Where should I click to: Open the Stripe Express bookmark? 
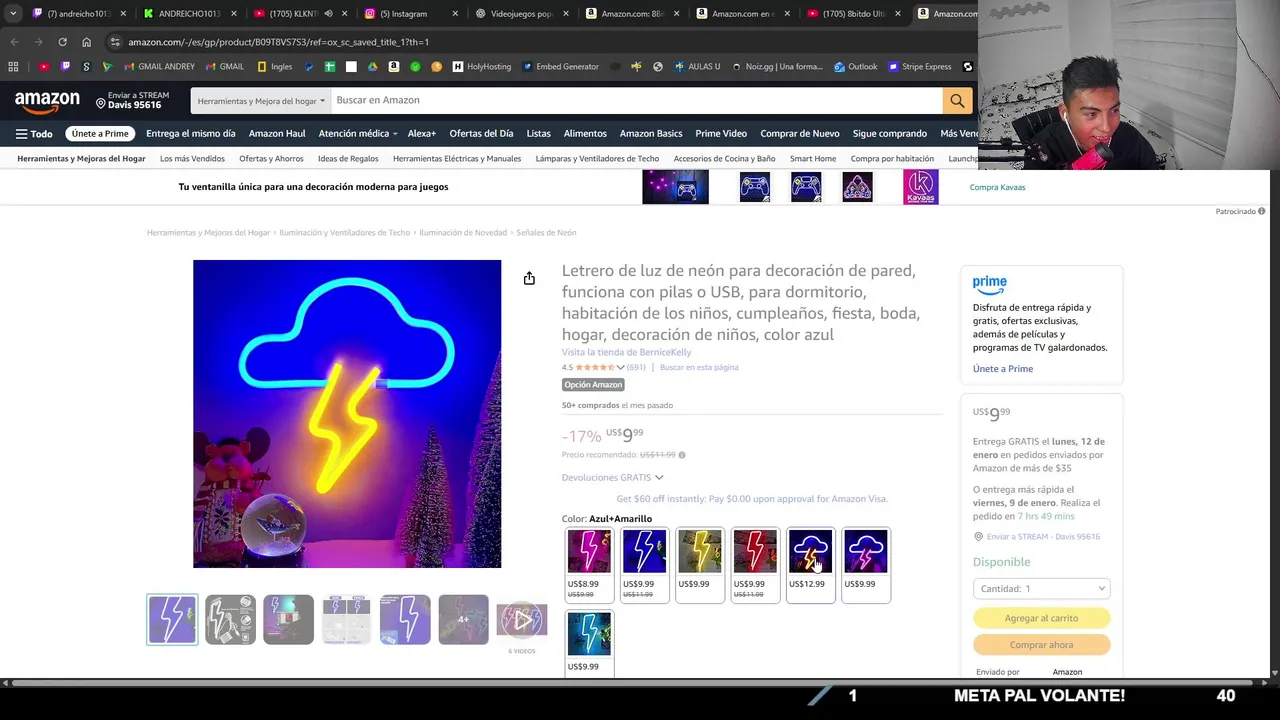[919, 67]
